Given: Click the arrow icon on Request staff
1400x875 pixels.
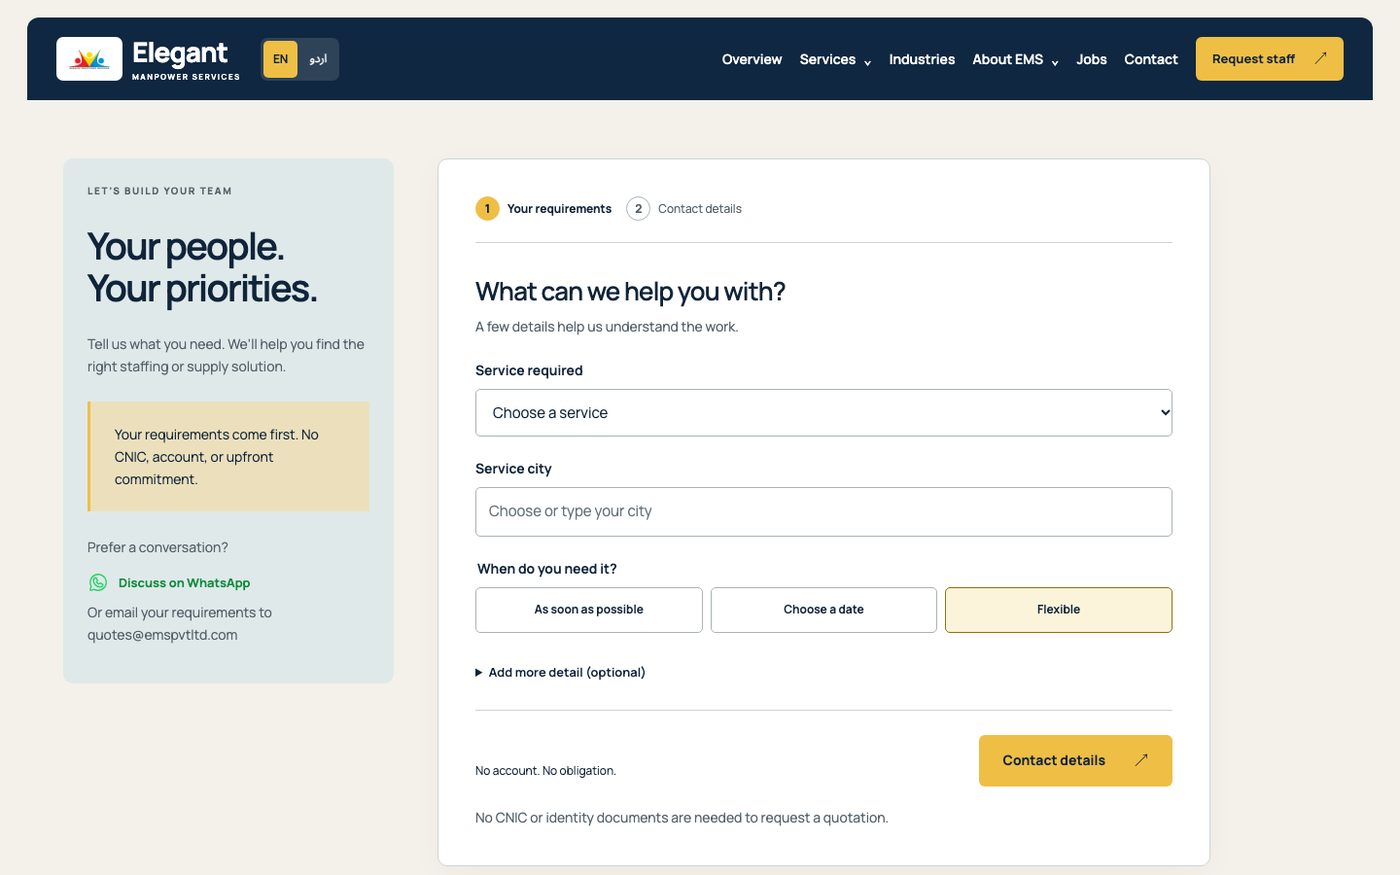Looking at the screenshot, I should coord(1320,59).
